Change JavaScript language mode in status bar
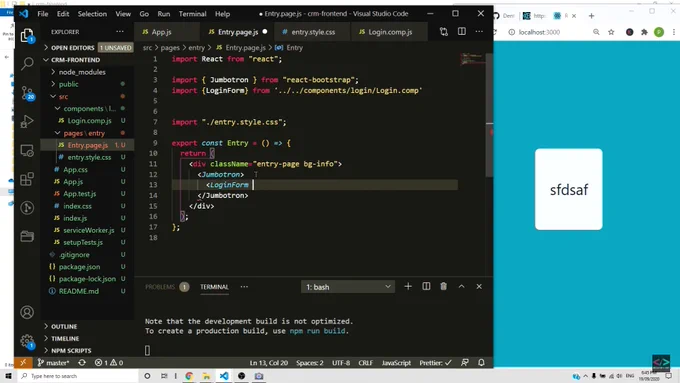680x383 pixels. (x=396, y=363)
